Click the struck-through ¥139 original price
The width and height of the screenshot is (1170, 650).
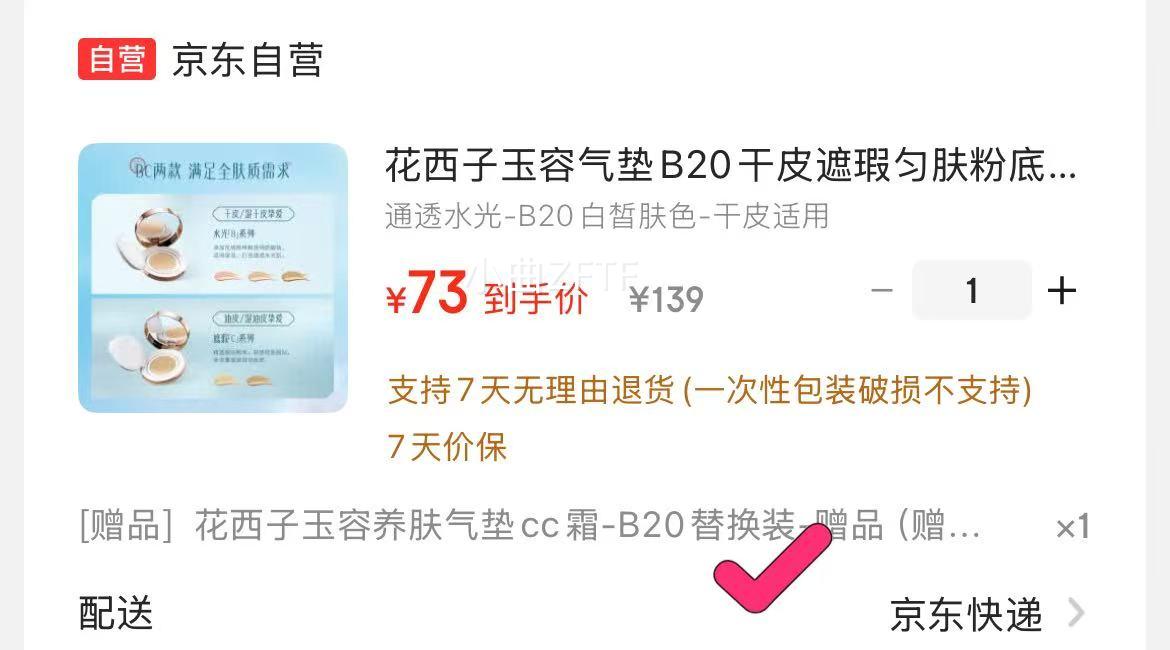[x=666, y=300]
